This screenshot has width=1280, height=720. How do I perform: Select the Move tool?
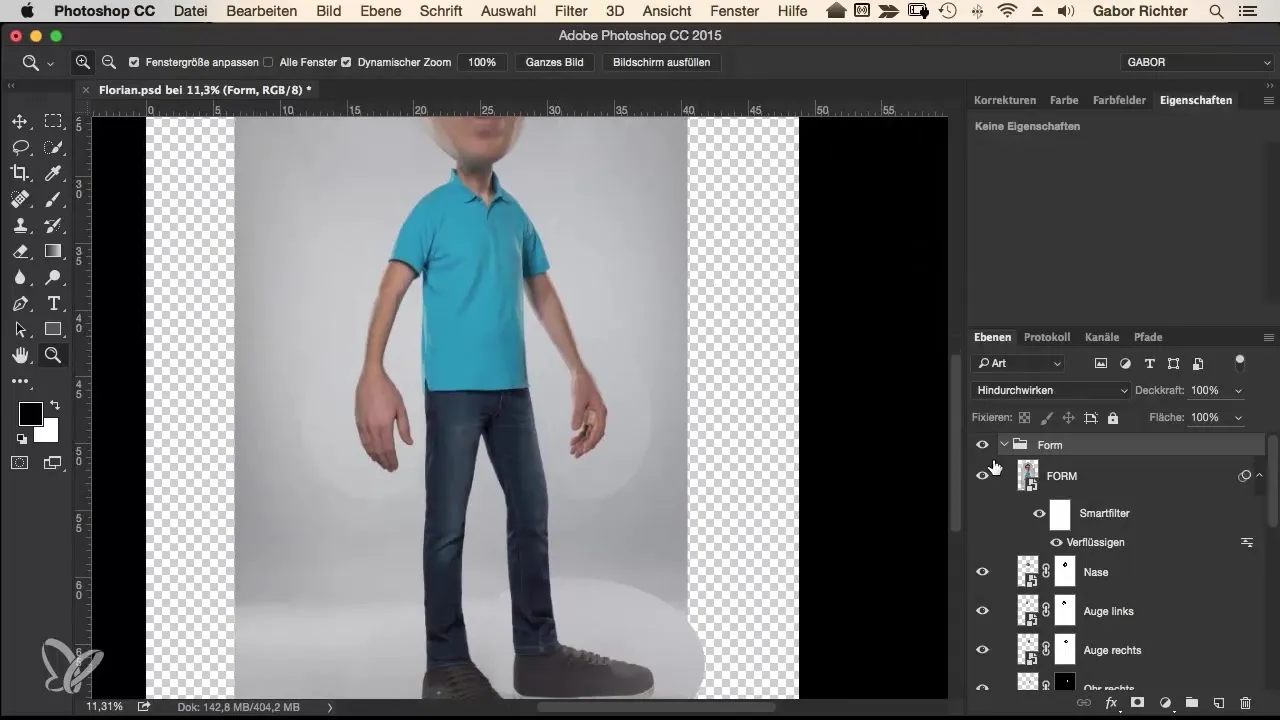(19, 122)
